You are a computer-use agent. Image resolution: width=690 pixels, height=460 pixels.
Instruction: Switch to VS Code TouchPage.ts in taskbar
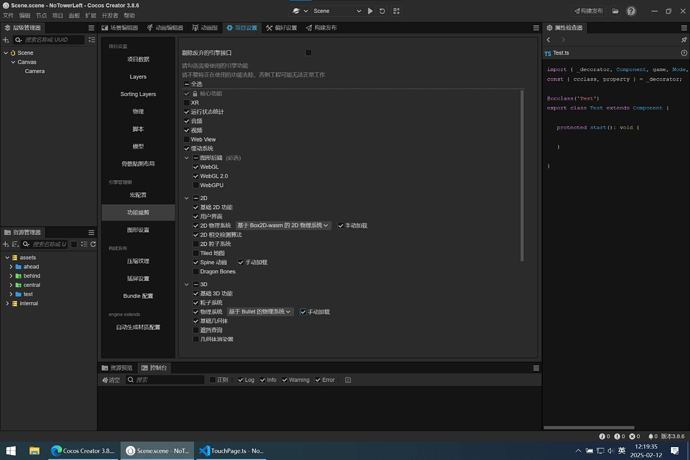231,451
